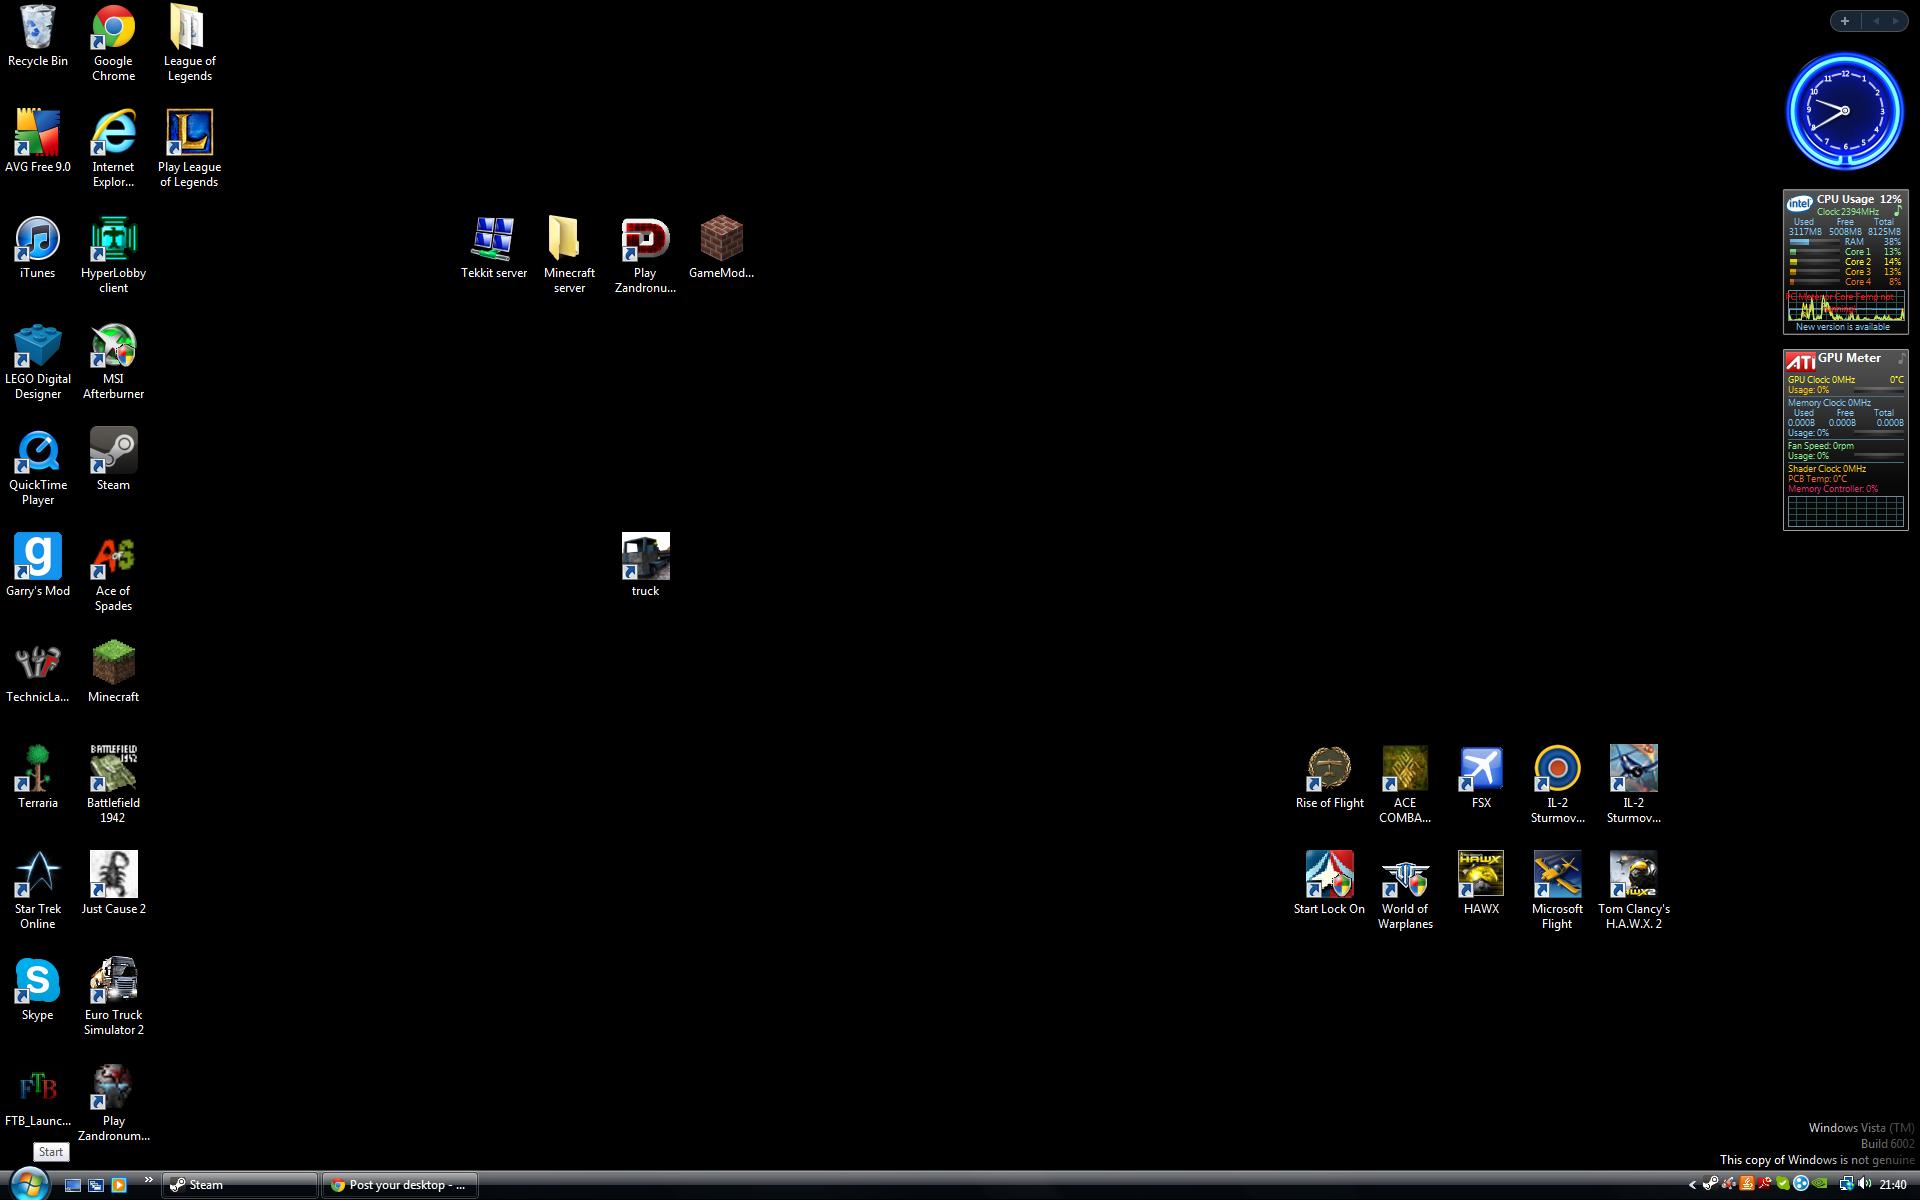This screenshot has height=1200, width=1920.
Task: Launch Start Lock On shortcut
Action: [1329, 884]
